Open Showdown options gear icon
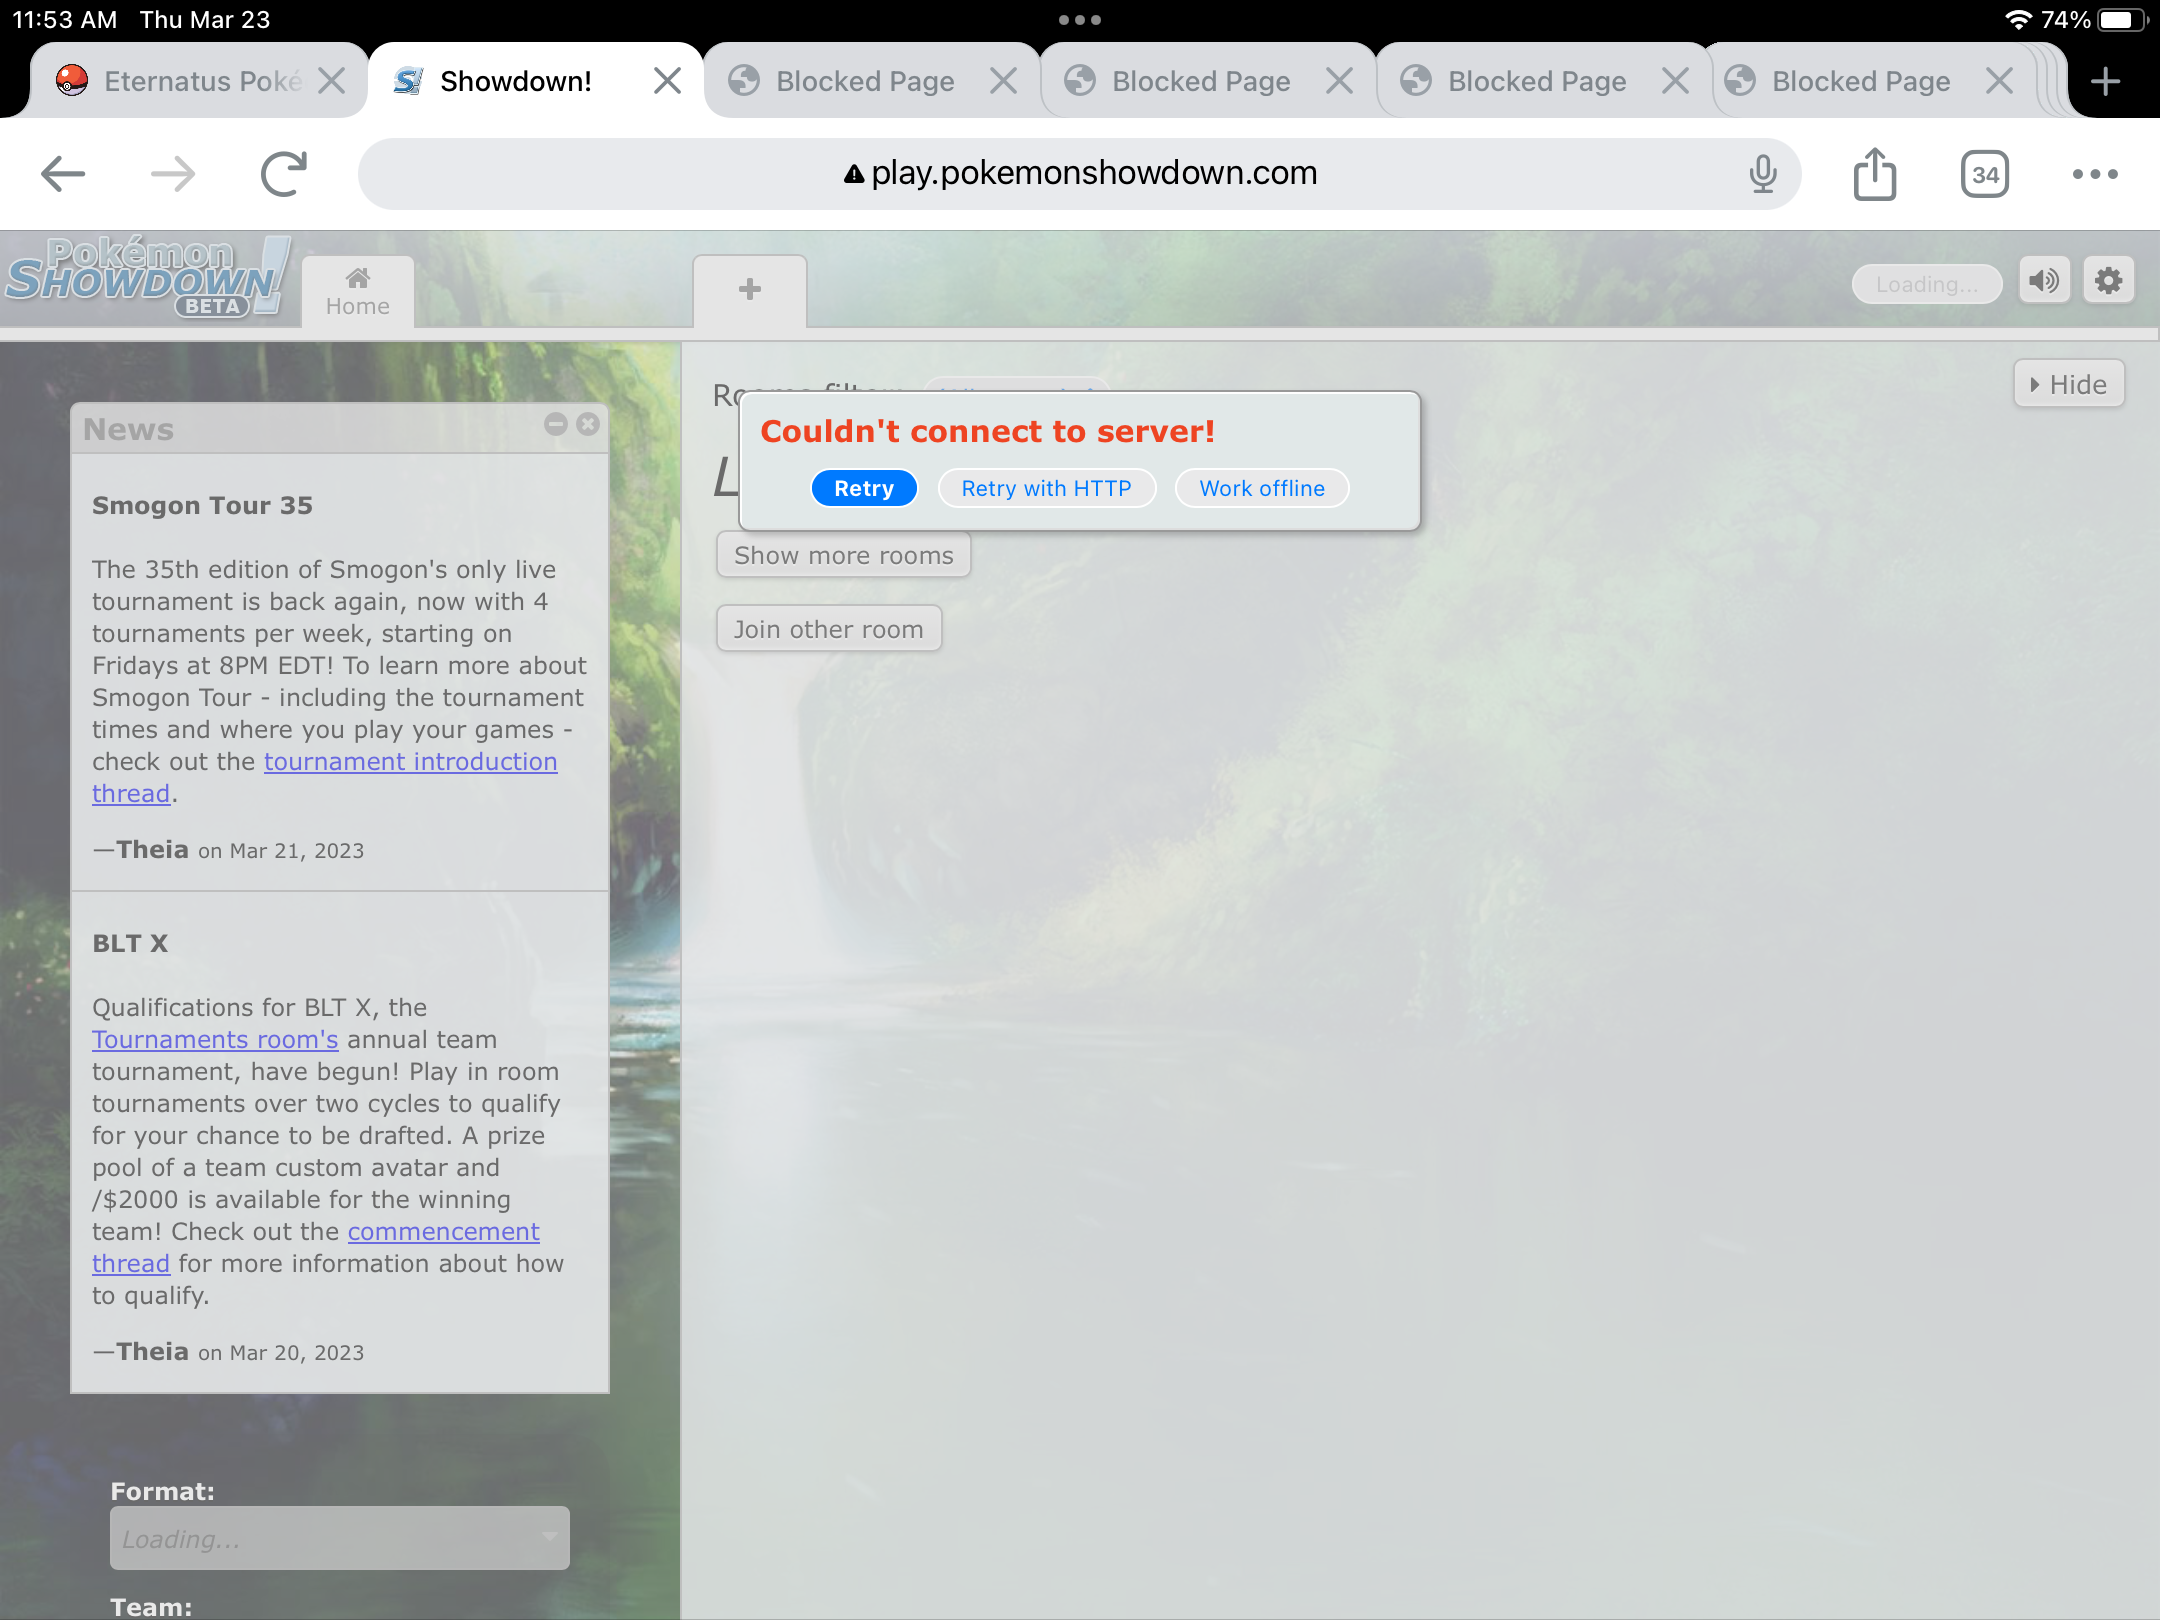 point(2109,281)
